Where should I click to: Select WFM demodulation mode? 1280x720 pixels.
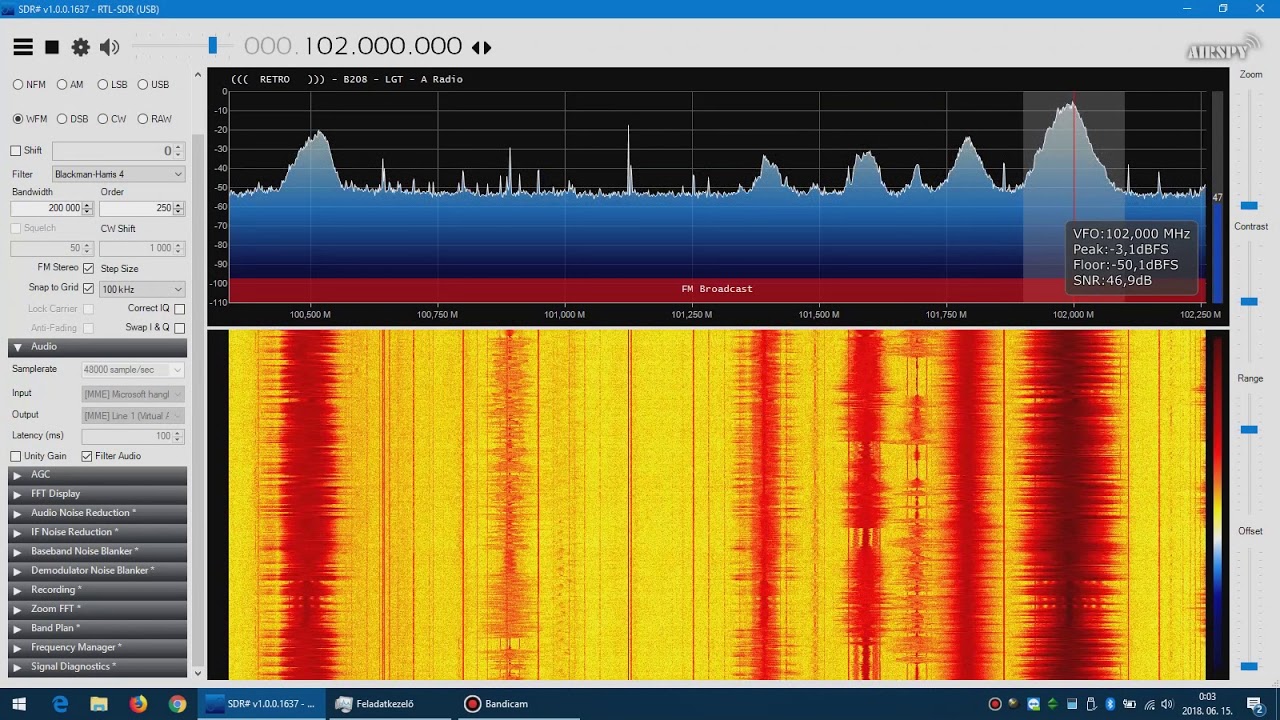click(x=30, y=119)
